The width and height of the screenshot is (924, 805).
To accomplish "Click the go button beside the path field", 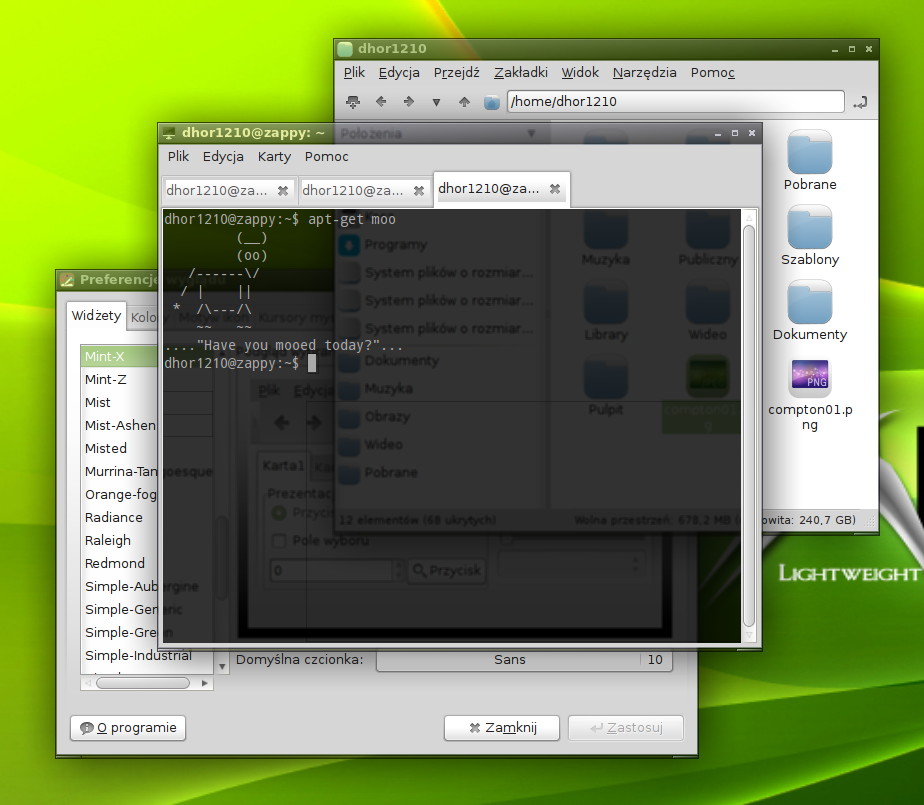I will tap(860, 103).
